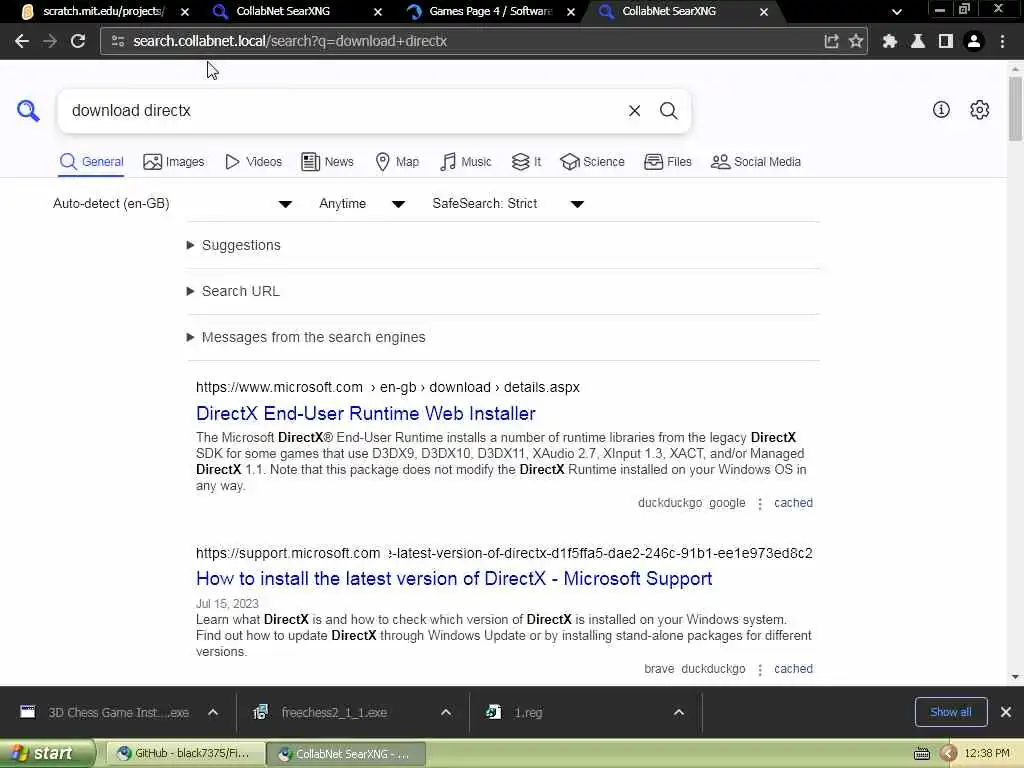Switch to Images category

[174, 161]
